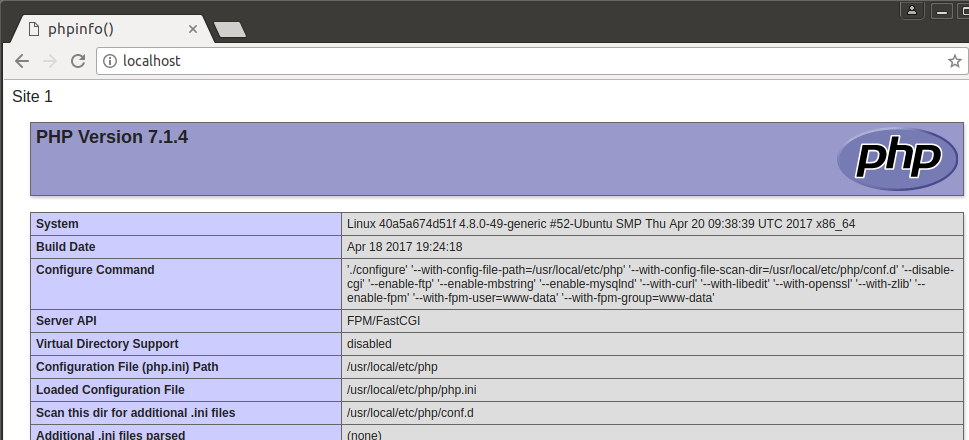Focus the localhost address bar

(531, 61)
